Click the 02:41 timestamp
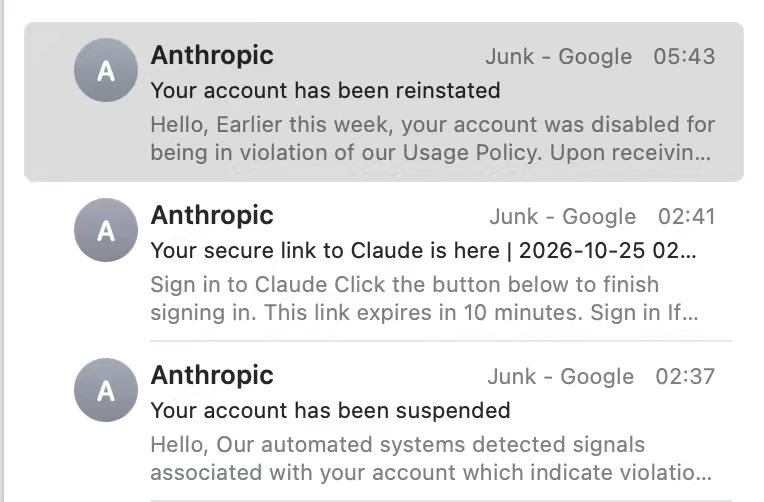764x502 pixels. (687, 216)
